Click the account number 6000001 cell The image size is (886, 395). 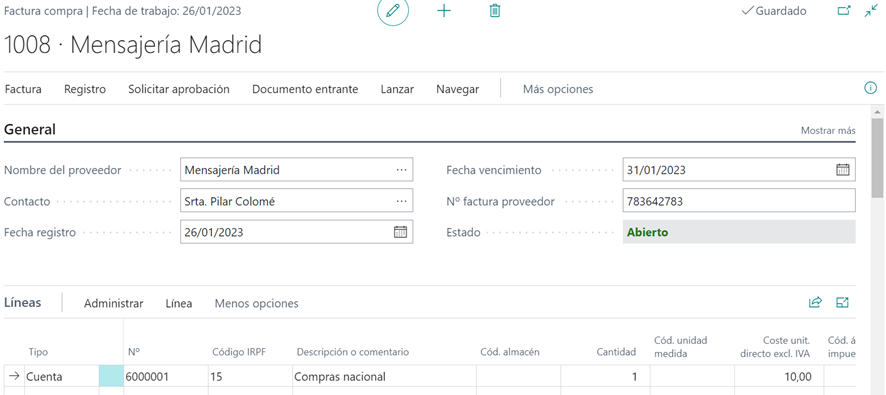tap(166, 376)
